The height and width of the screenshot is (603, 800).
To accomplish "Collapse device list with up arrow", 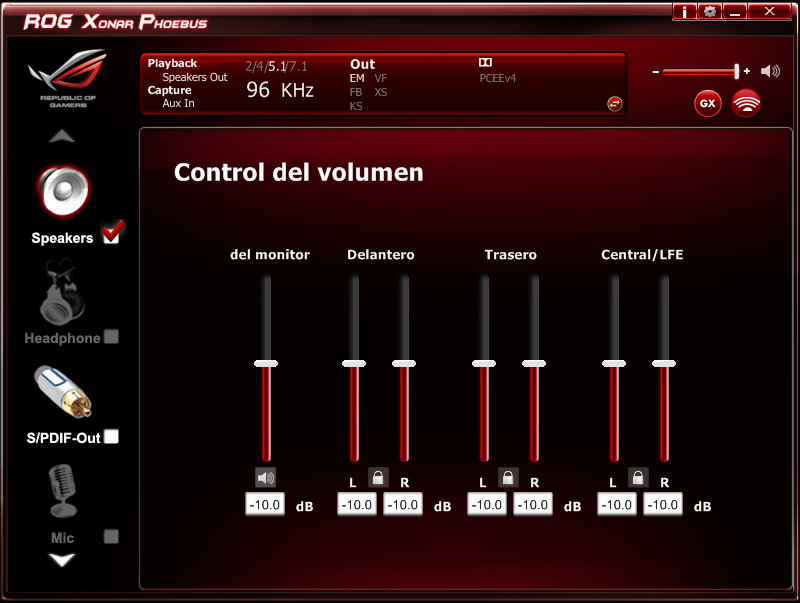I will click(x=62, y=136).
